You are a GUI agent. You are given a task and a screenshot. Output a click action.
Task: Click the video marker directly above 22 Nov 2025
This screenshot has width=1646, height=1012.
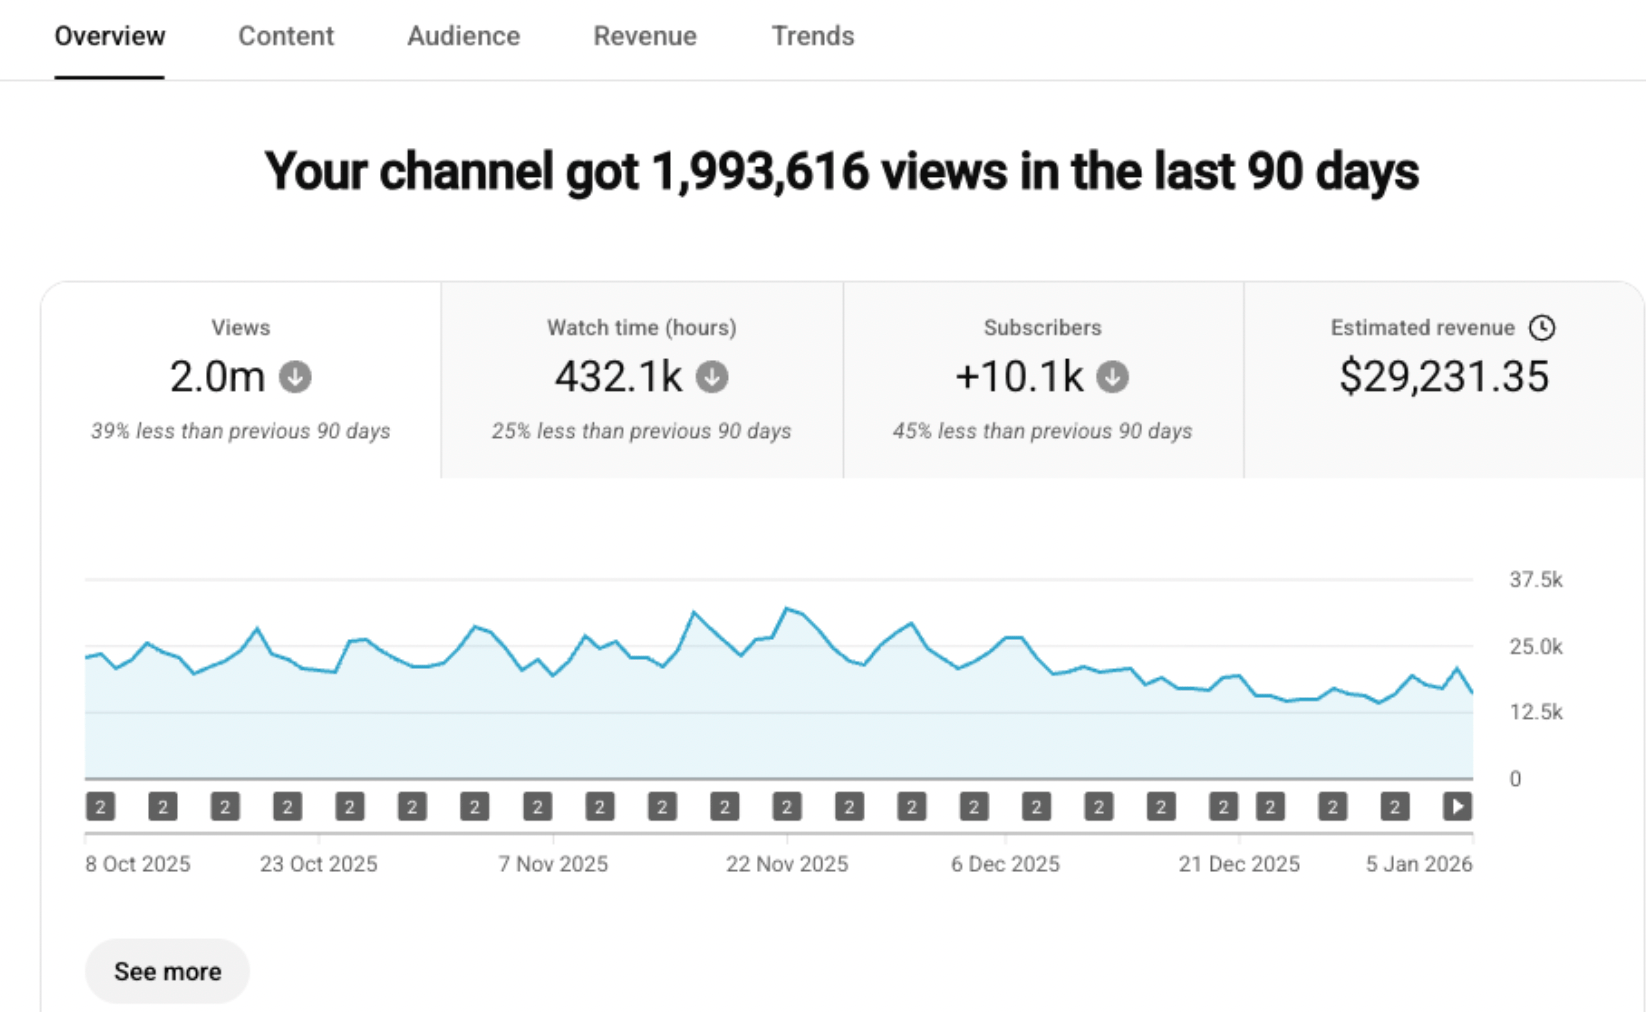(787, 806)
